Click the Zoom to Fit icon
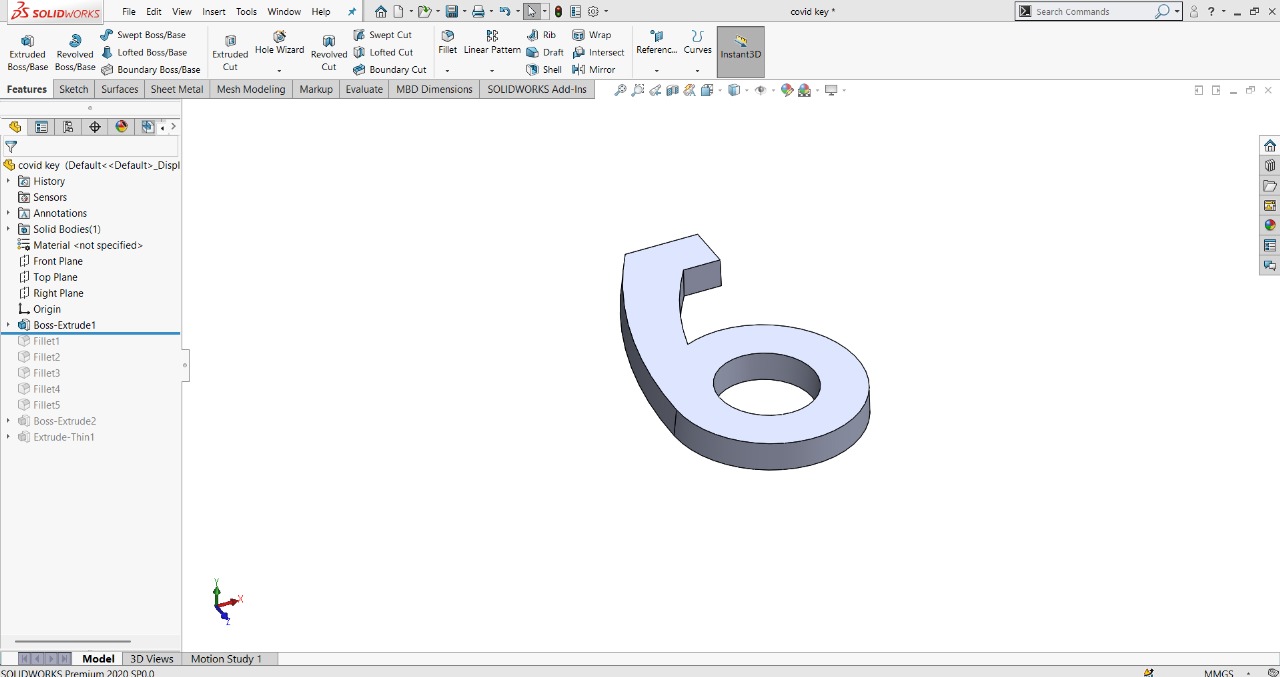The width and height of the screenshot is (1280, 677). (620, 90)
